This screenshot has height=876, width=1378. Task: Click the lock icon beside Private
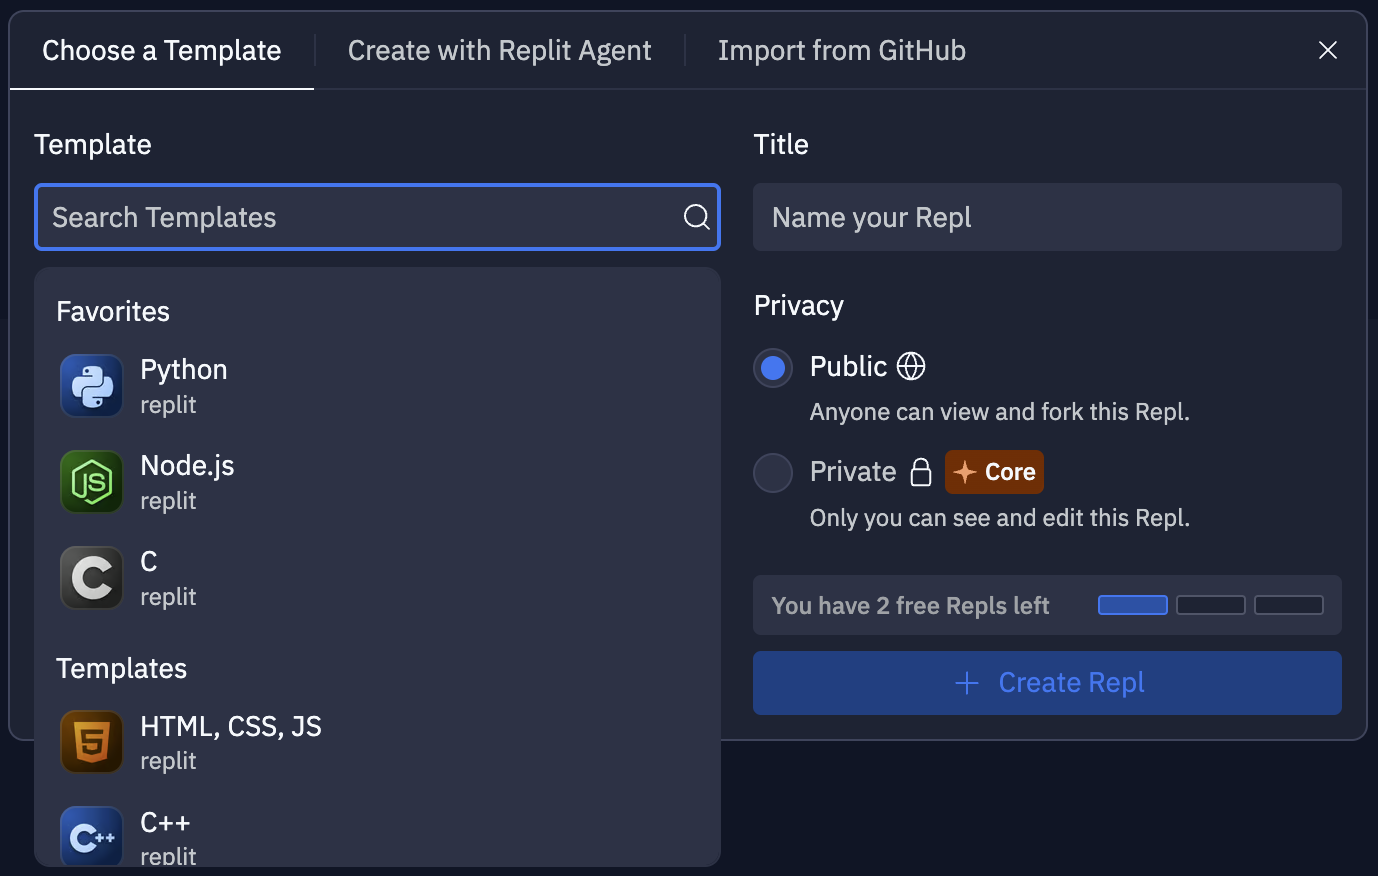[x=921, y=472]
